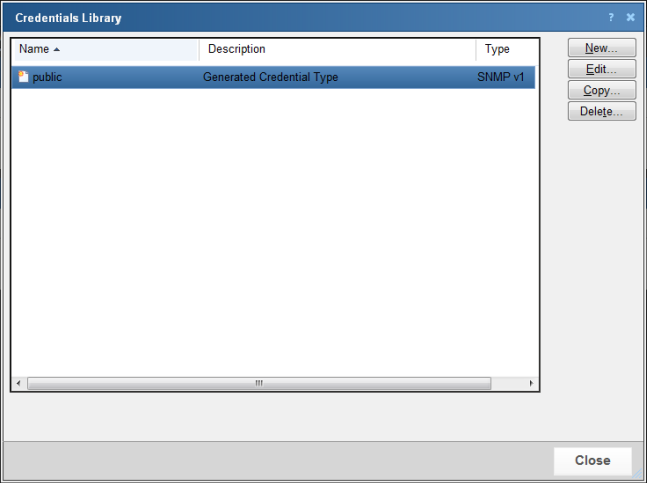Image resolution: width=647 pixels, height=483 pixels.
Task: Select the public credential name
Action: [x=47, y=77]
